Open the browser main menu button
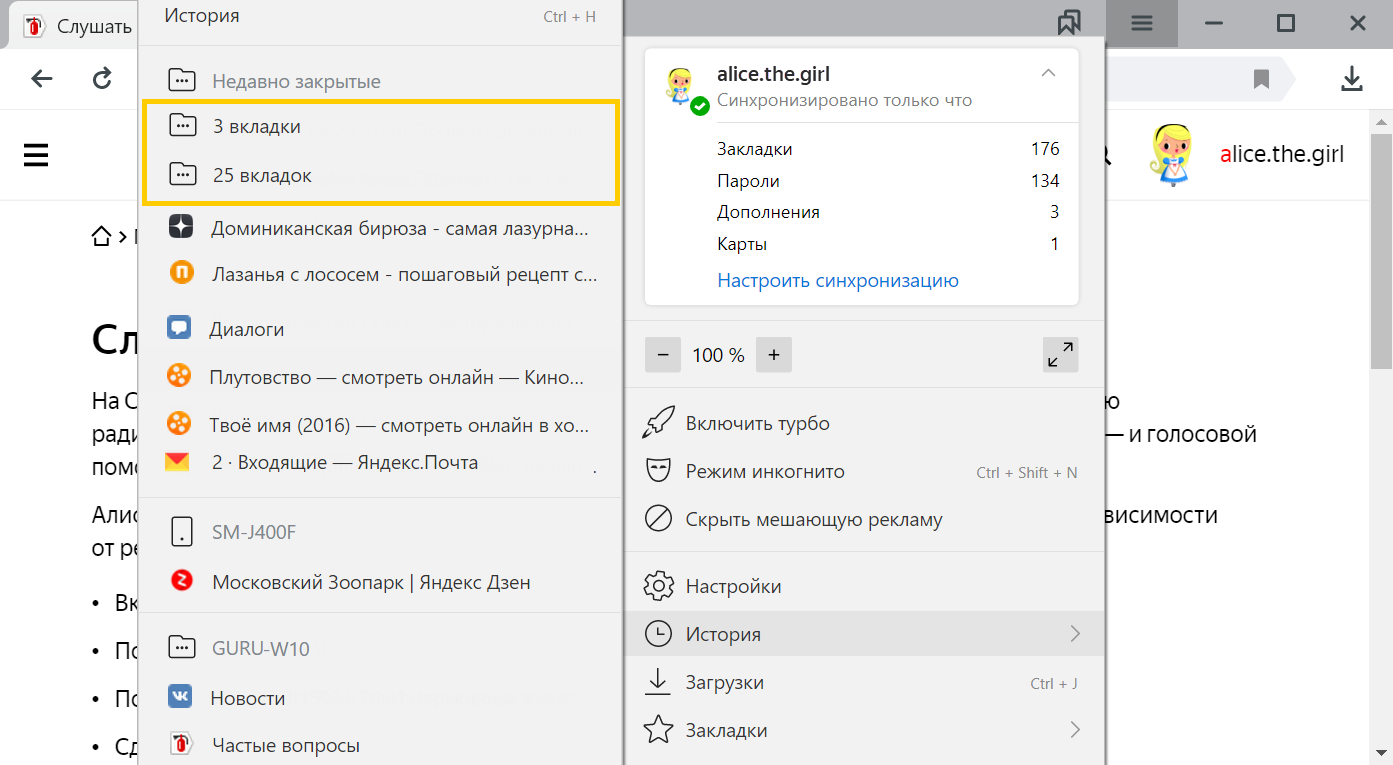Viewport: 1393px width, 765px height. point(1142,23)
